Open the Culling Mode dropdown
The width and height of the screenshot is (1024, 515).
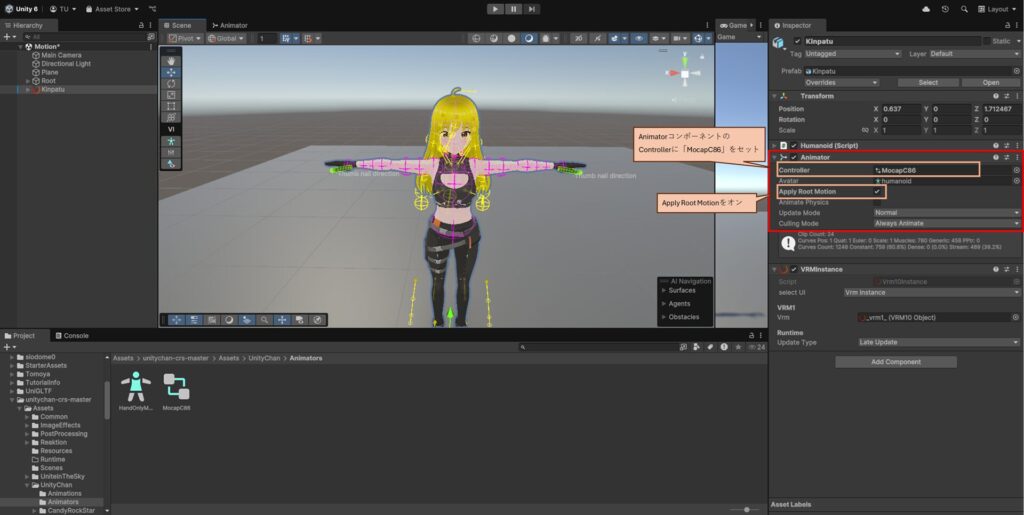click(947, 223)
